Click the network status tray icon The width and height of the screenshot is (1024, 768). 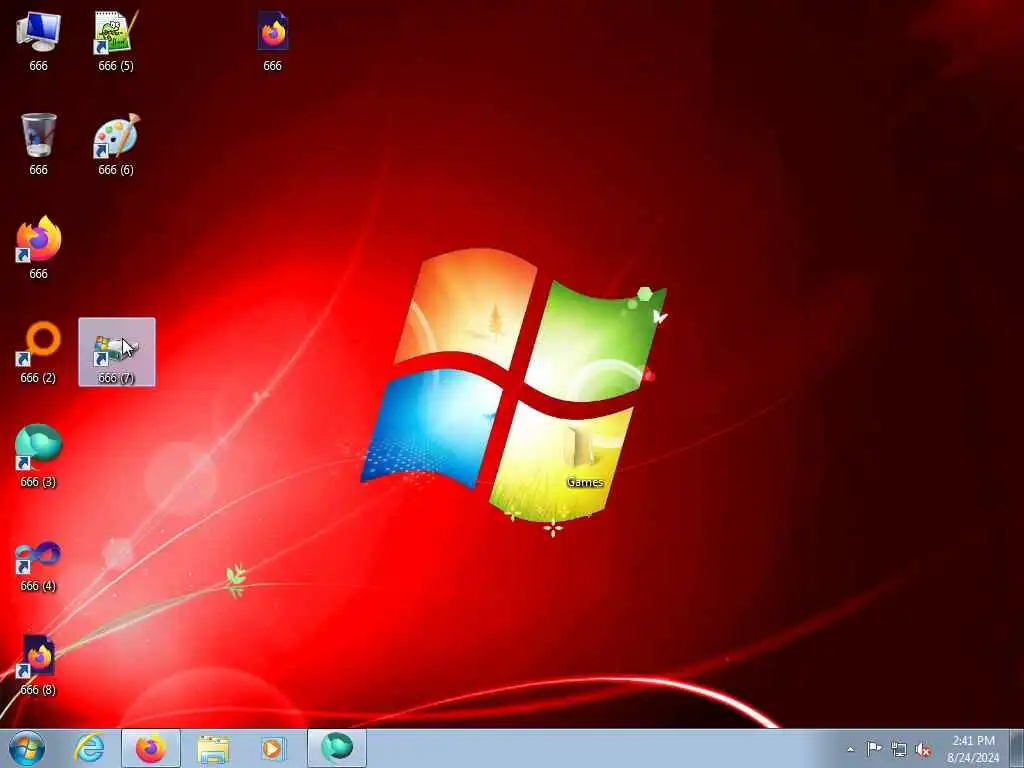(x=899, y=749)
